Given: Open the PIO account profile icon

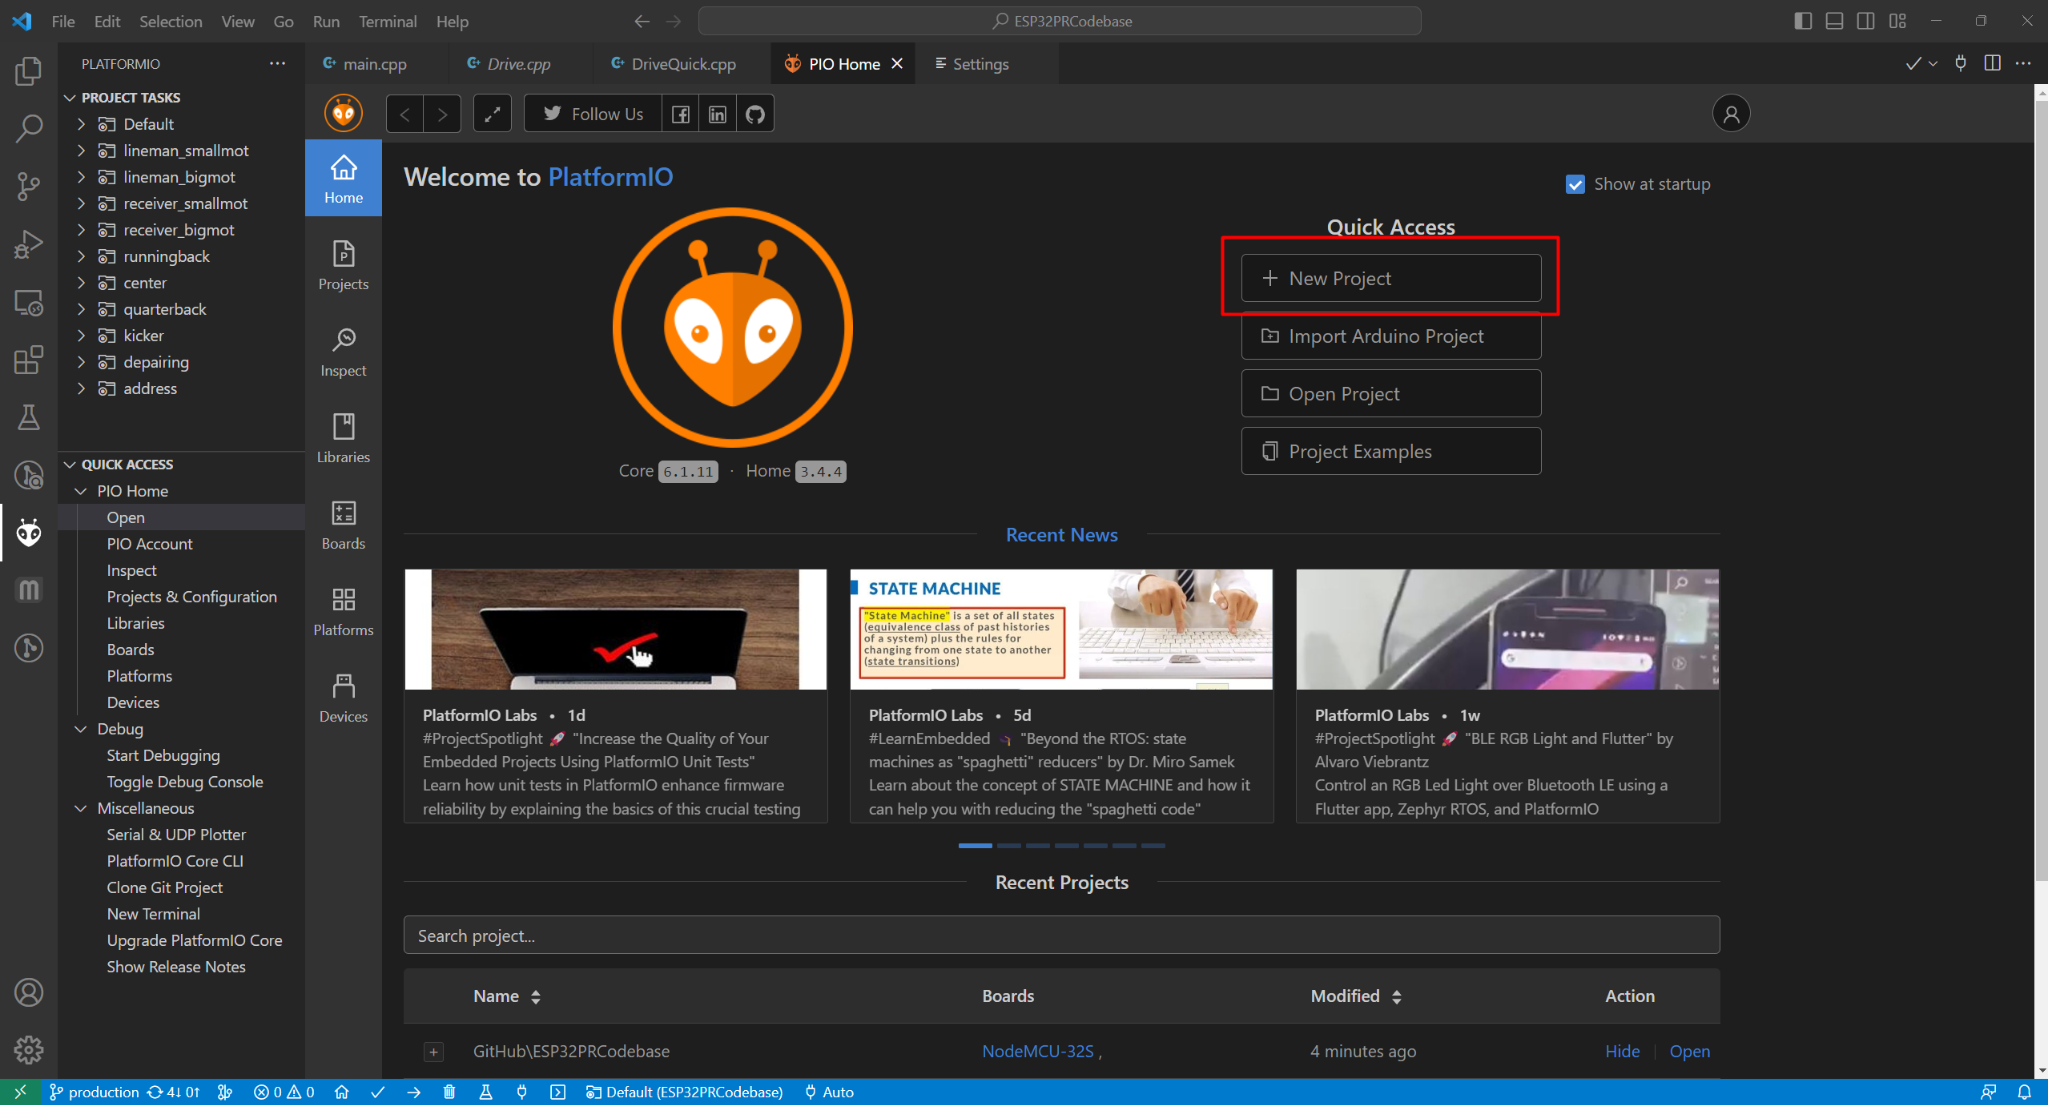Looking at the screenshot, I should click(x=1731, y=114).
